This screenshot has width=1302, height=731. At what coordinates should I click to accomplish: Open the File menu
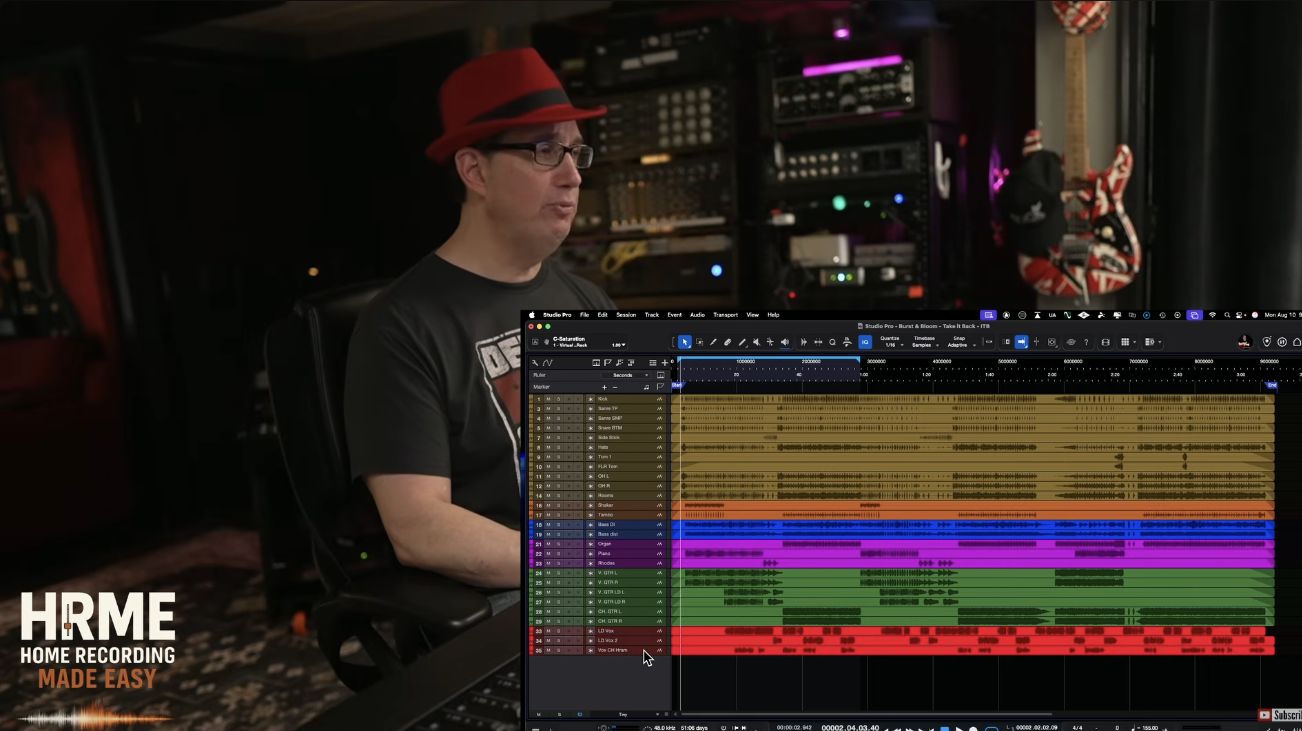[x=584, y=315]
